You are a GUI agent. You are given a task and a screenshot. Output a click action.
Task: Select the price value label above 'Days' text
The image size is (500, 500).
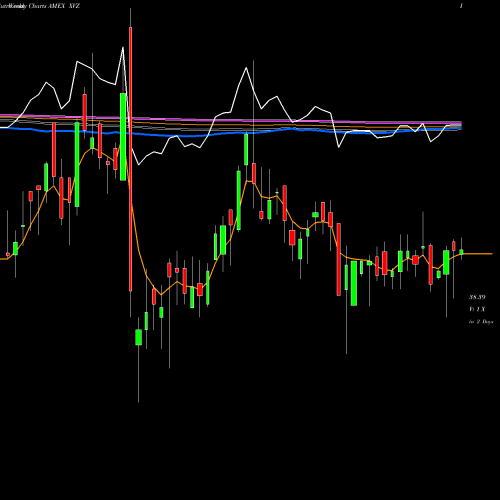pos(477,297)
